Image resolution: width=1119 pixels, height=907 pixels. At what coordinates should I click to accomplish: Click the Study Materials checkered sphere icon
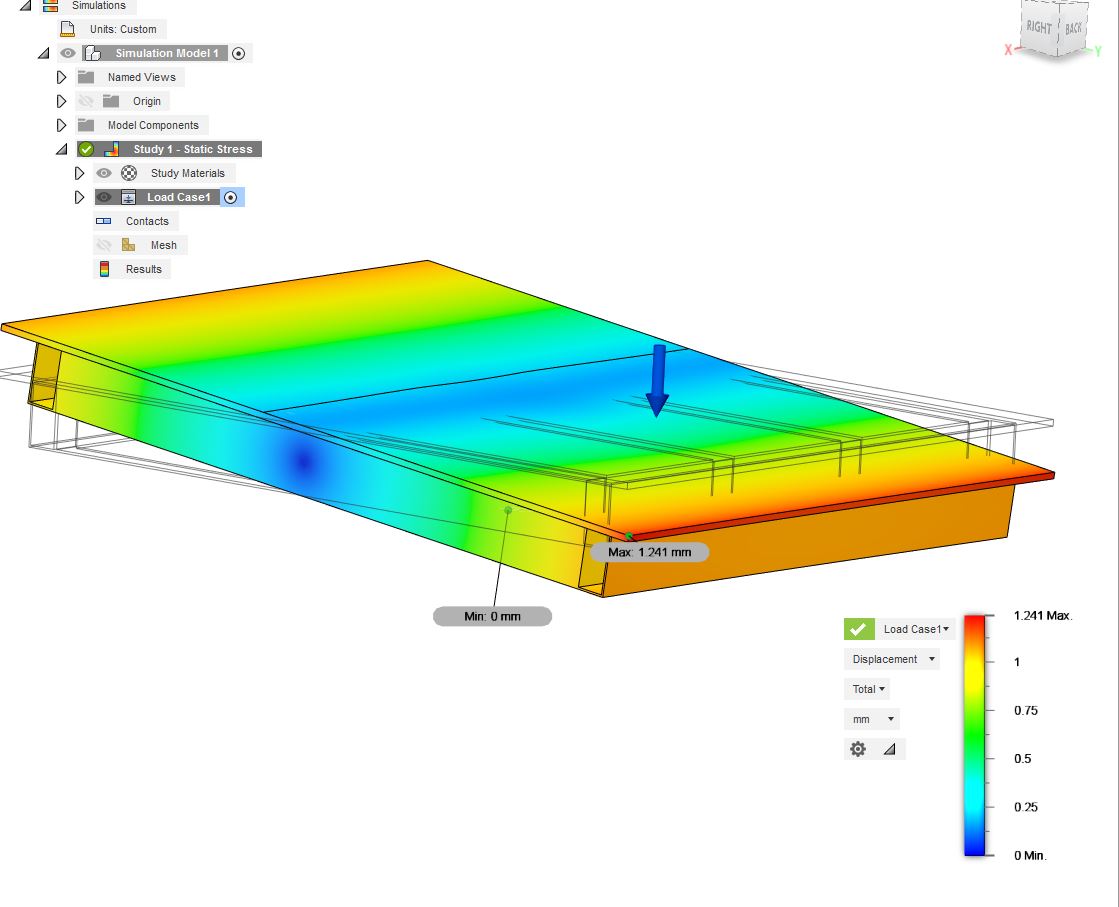pyautogui.click(x=129, y=173)
